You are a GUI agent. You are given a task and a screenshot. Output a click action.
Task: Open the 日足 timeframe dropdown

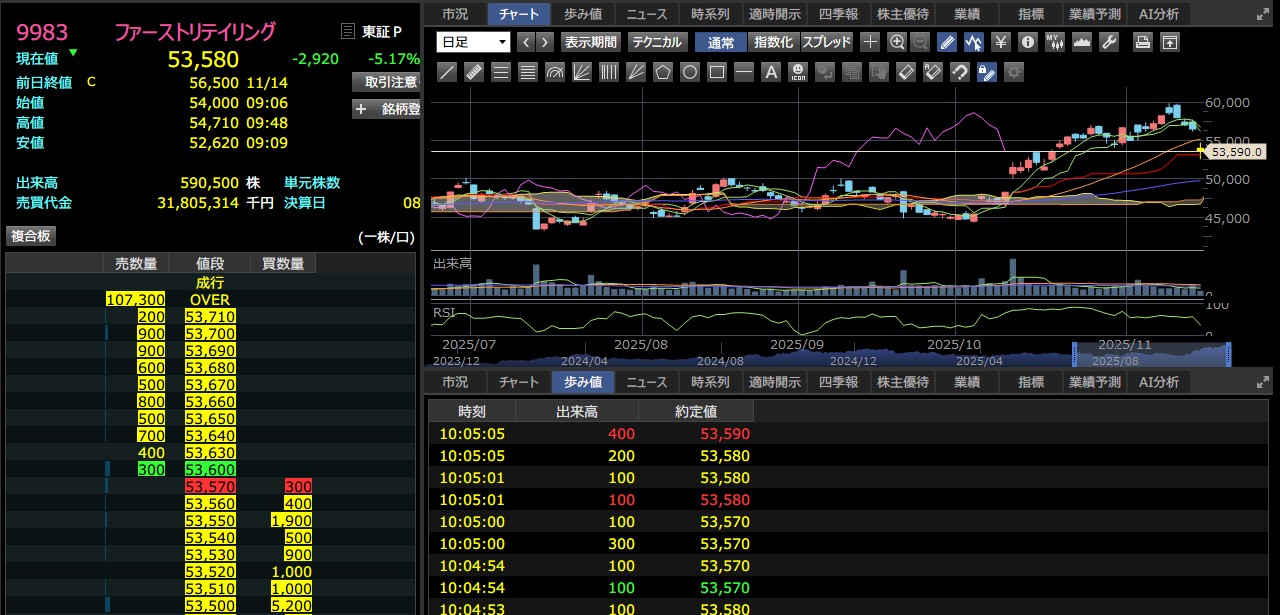pyautogui.click(x=473, y=42)
